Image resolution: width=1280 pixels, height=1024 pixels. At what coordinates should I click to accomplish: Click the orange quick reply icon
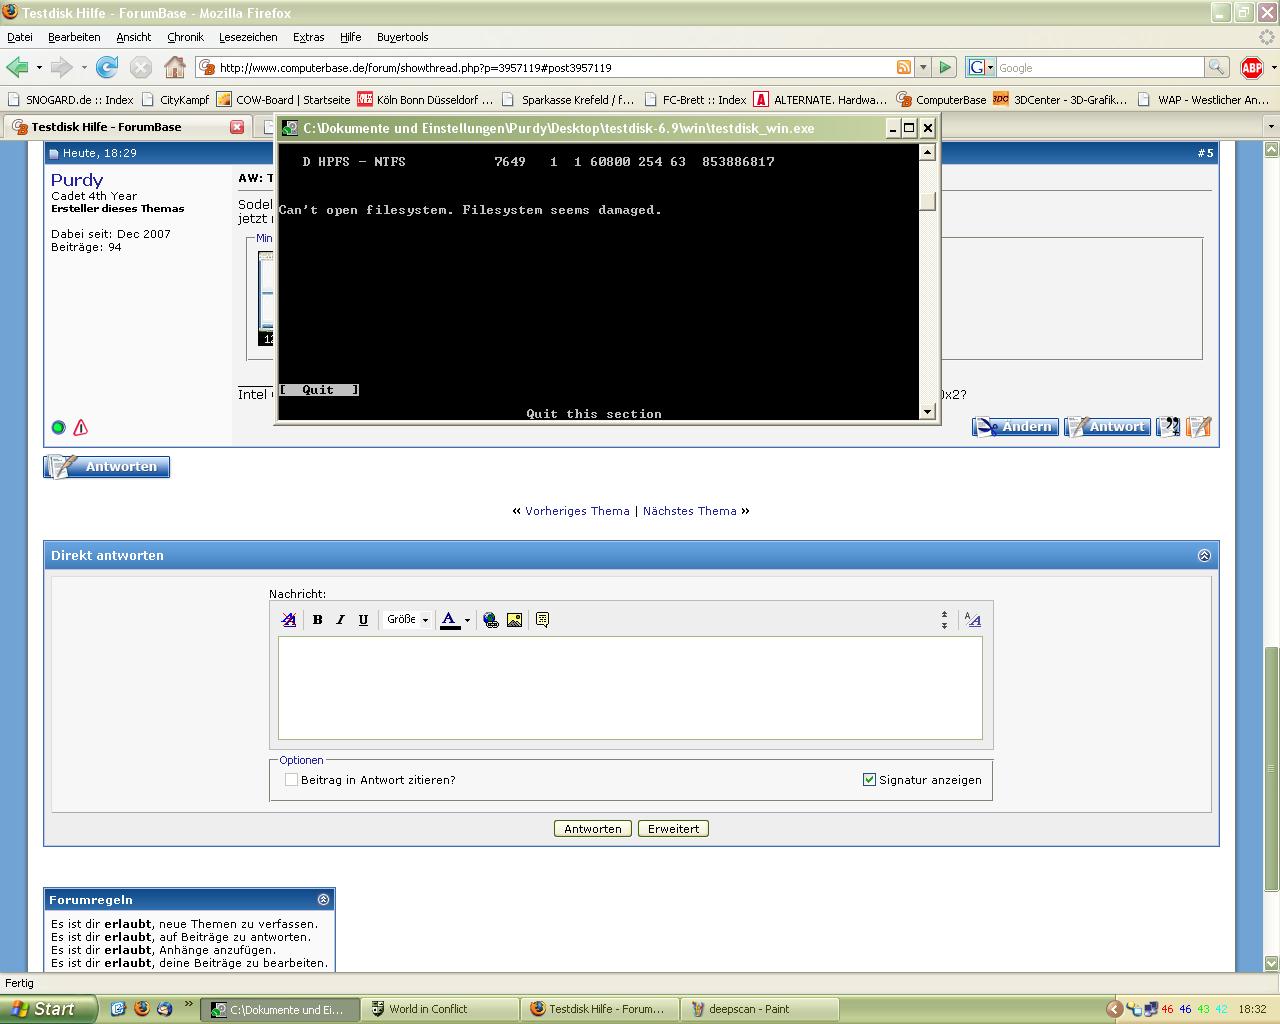click(1199, 427)
